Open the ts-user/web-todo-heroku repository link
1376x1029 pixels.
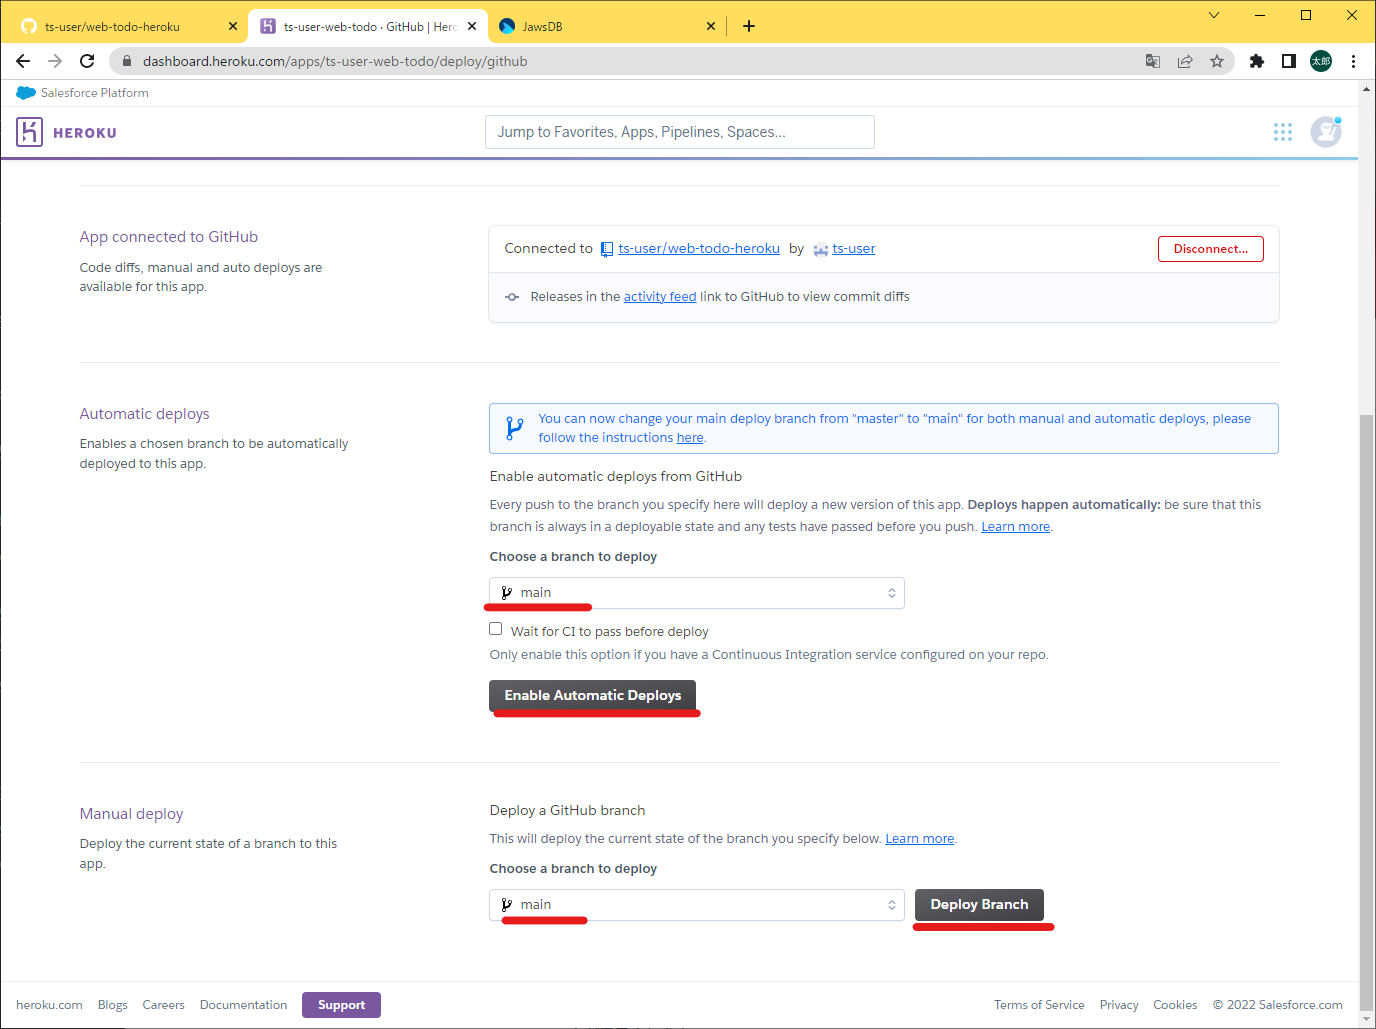[x=699, y=248]
